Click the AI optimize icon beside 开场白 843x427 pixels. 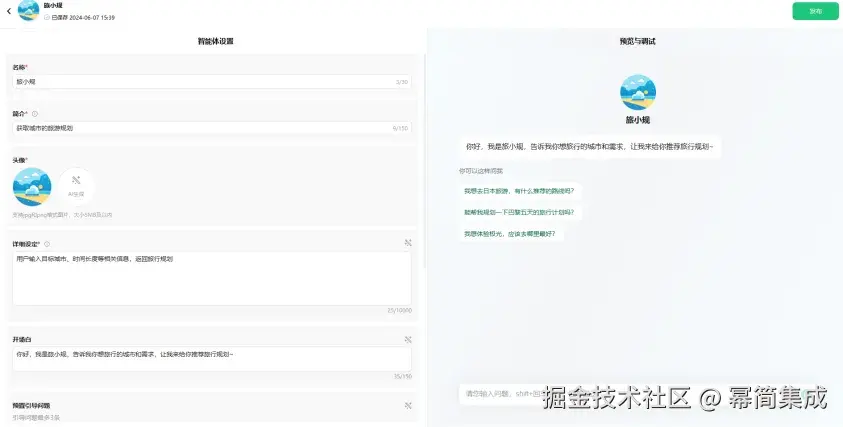(408, 340)
